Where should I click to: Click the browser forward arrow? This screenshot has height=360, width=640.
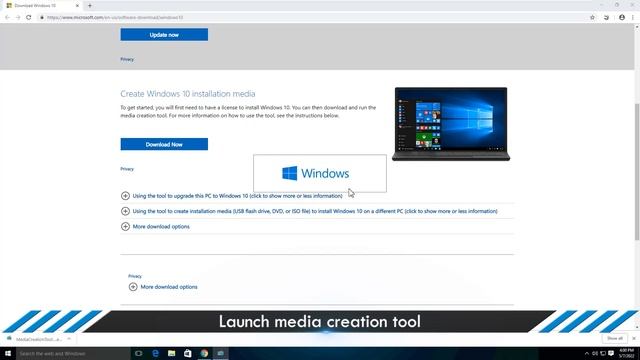coord(18,18)
